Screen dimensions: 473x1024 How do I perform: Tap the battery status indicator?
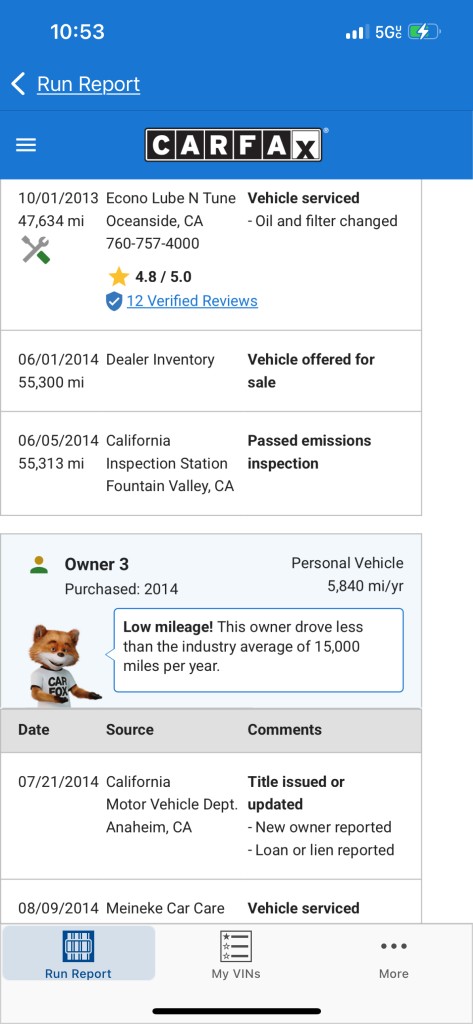[x=424, y=31]
